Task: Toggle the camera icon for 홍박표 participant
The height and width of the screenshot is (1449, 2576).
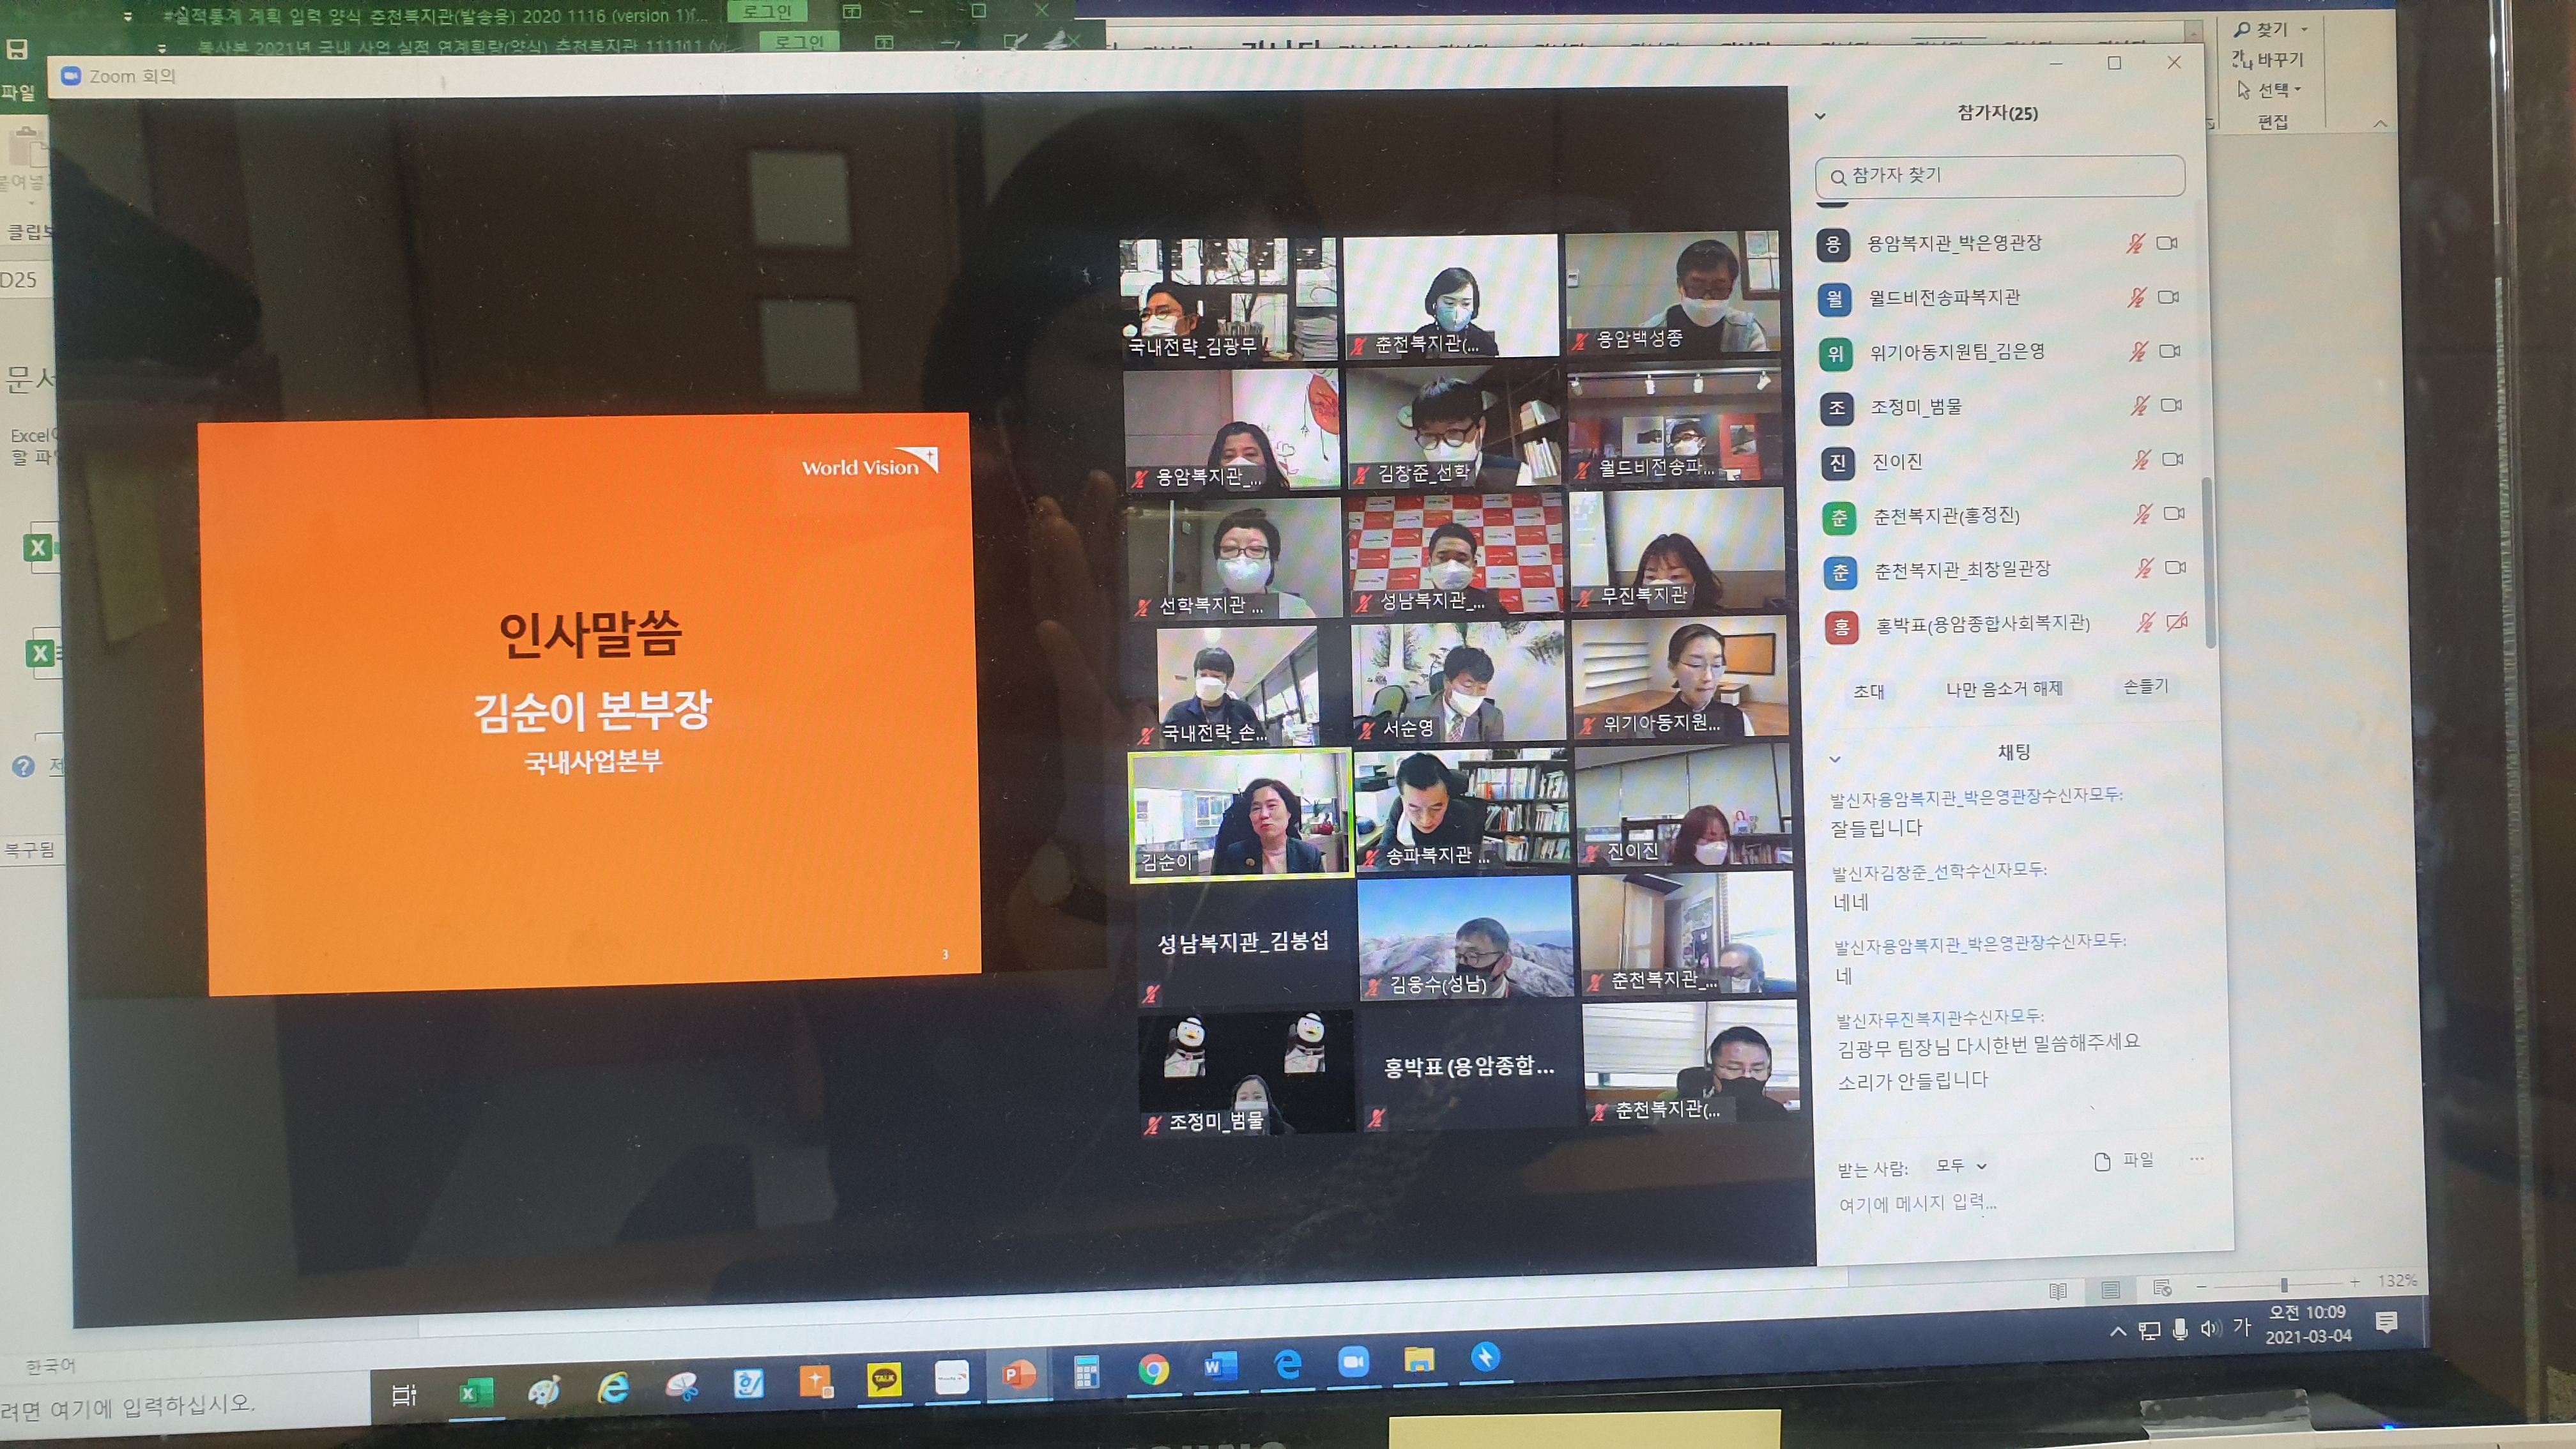Action: point(2177,622)
